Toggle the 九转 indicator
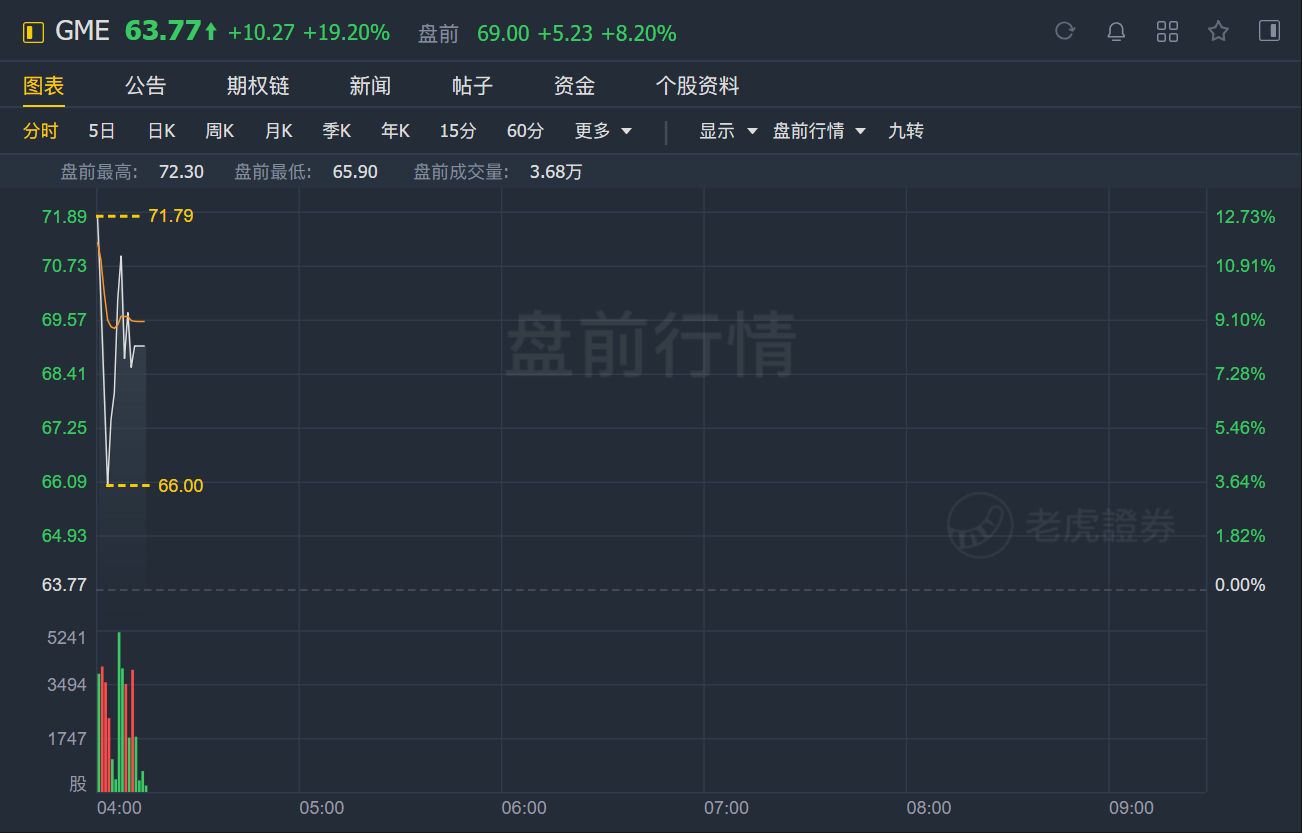The height and width of the screenshot is (833, 1302). [x=906, y=131]
